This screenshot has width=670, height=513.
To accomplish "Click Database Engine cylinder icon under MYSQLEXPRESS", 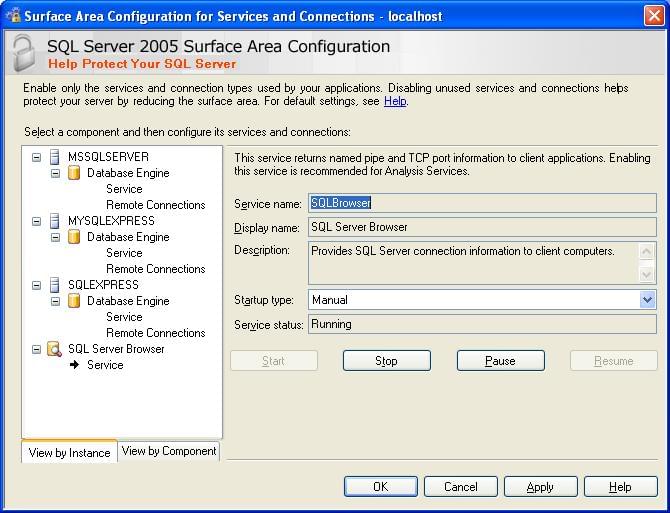I will tap(74, 237).
